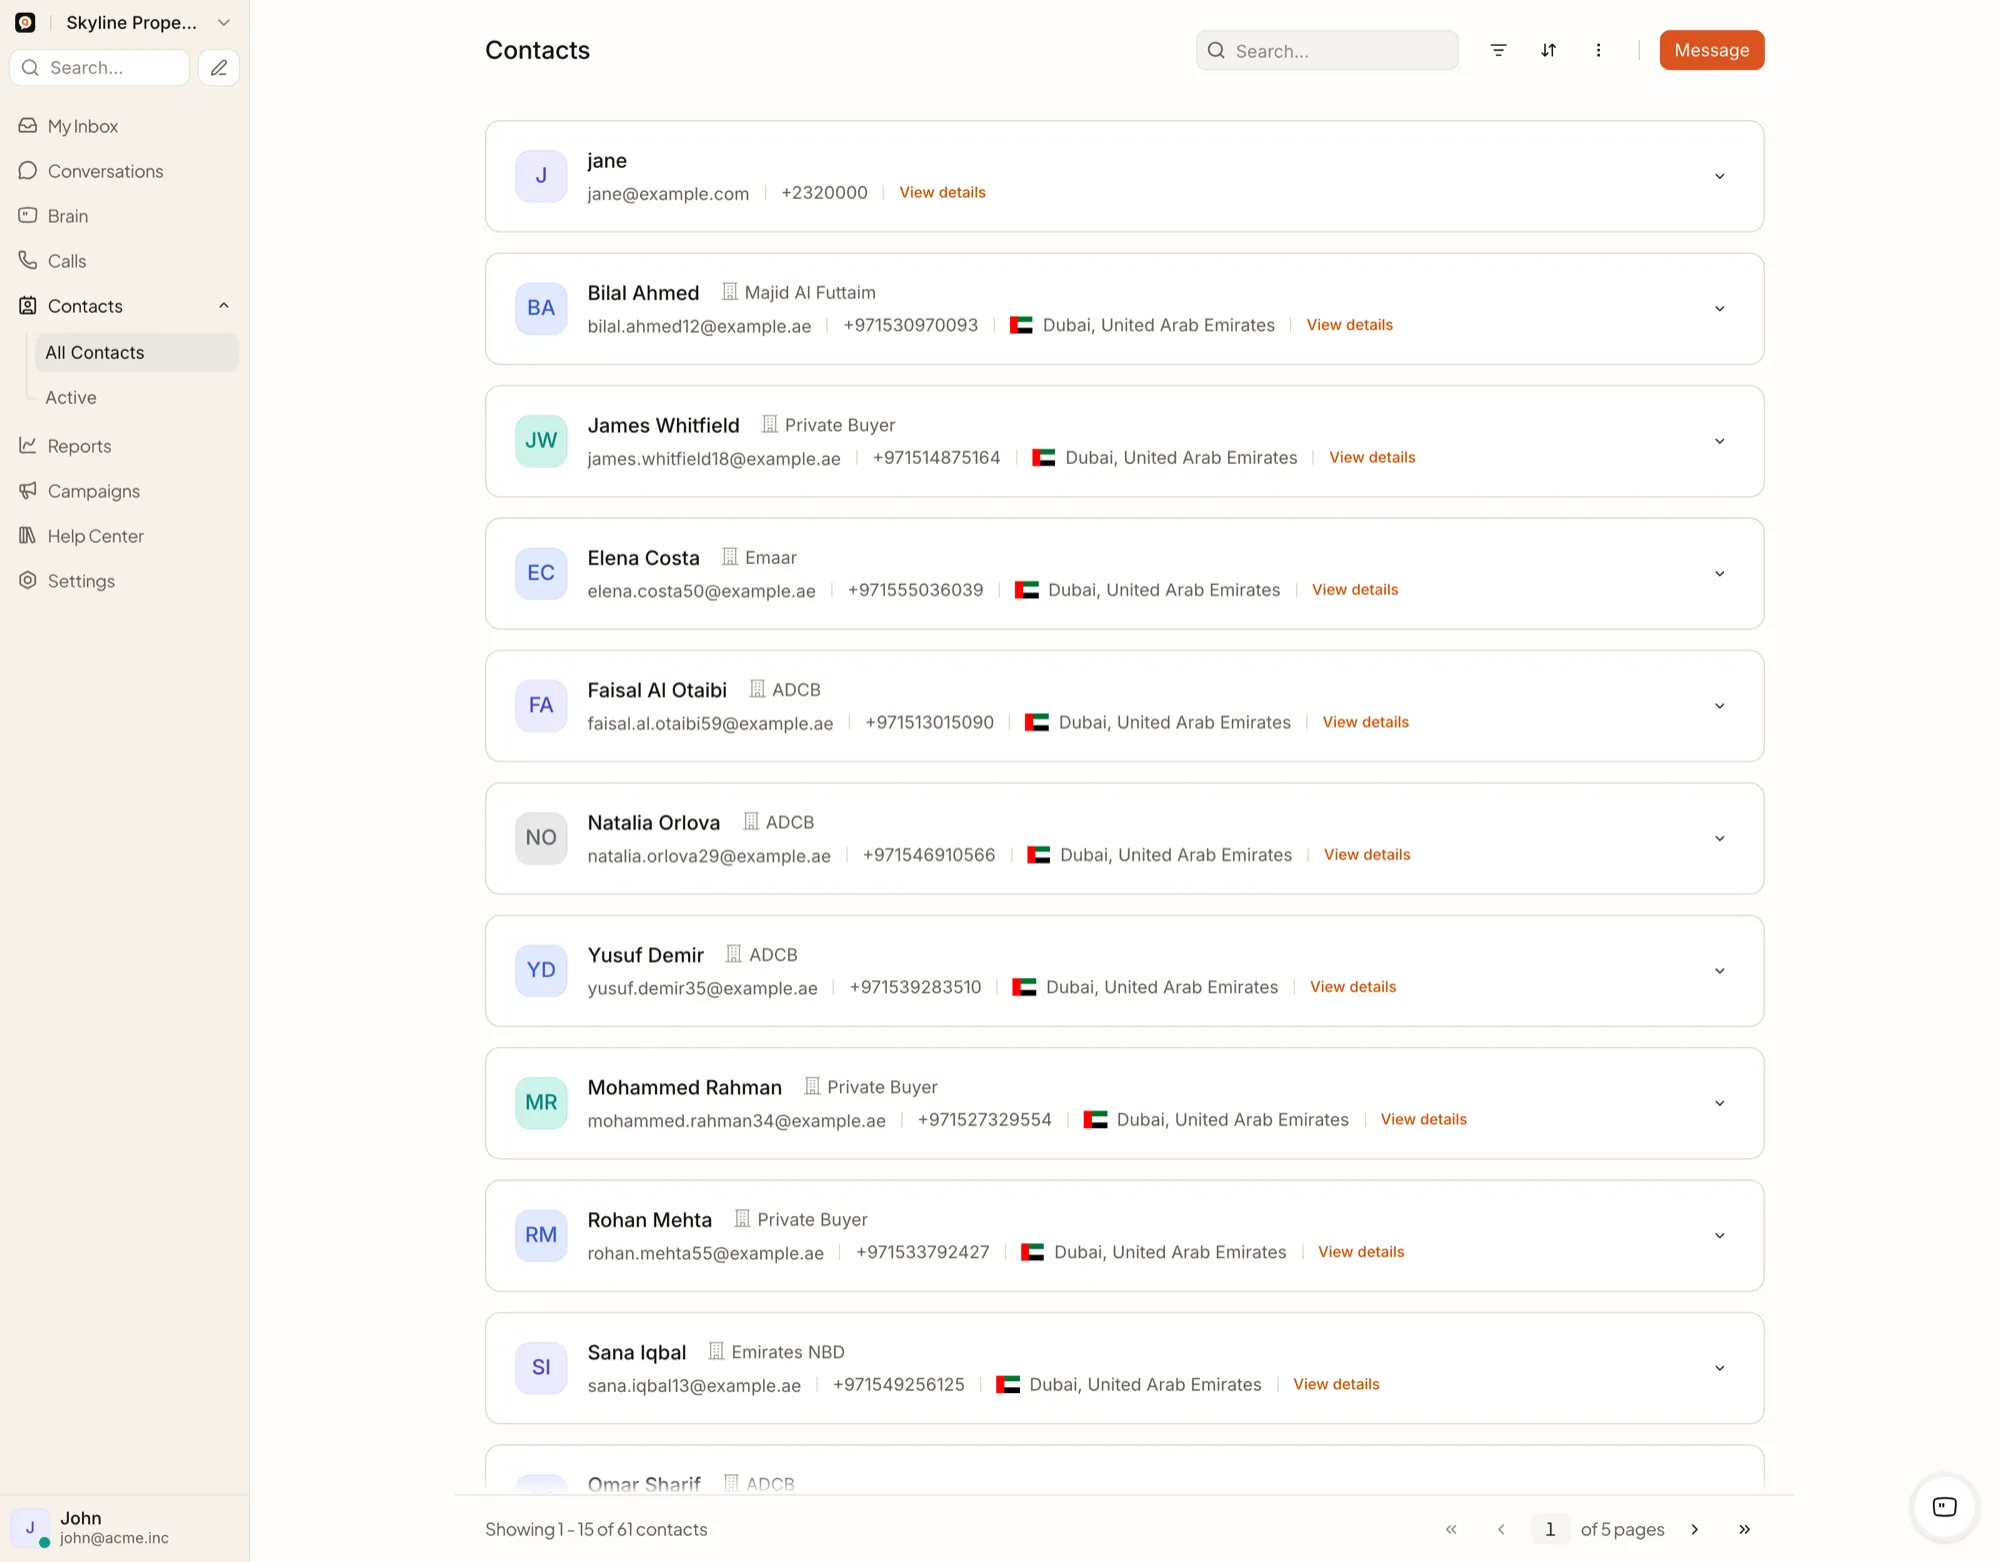
Task: View details for Yusuf Demir
Action: coord(1353,987)
